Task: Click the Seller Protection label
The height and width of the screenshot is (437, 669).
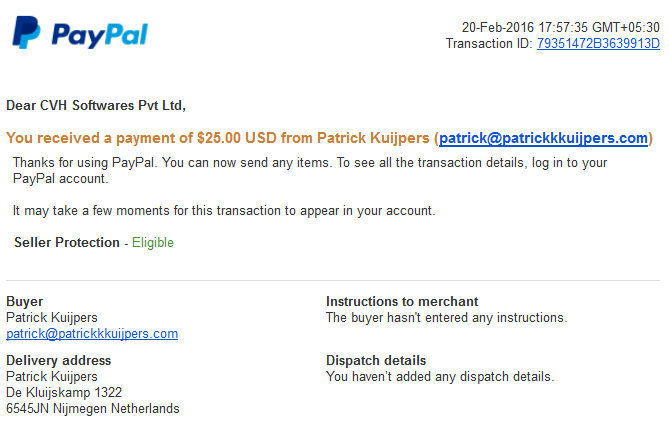Action: (x=67, y=242)
